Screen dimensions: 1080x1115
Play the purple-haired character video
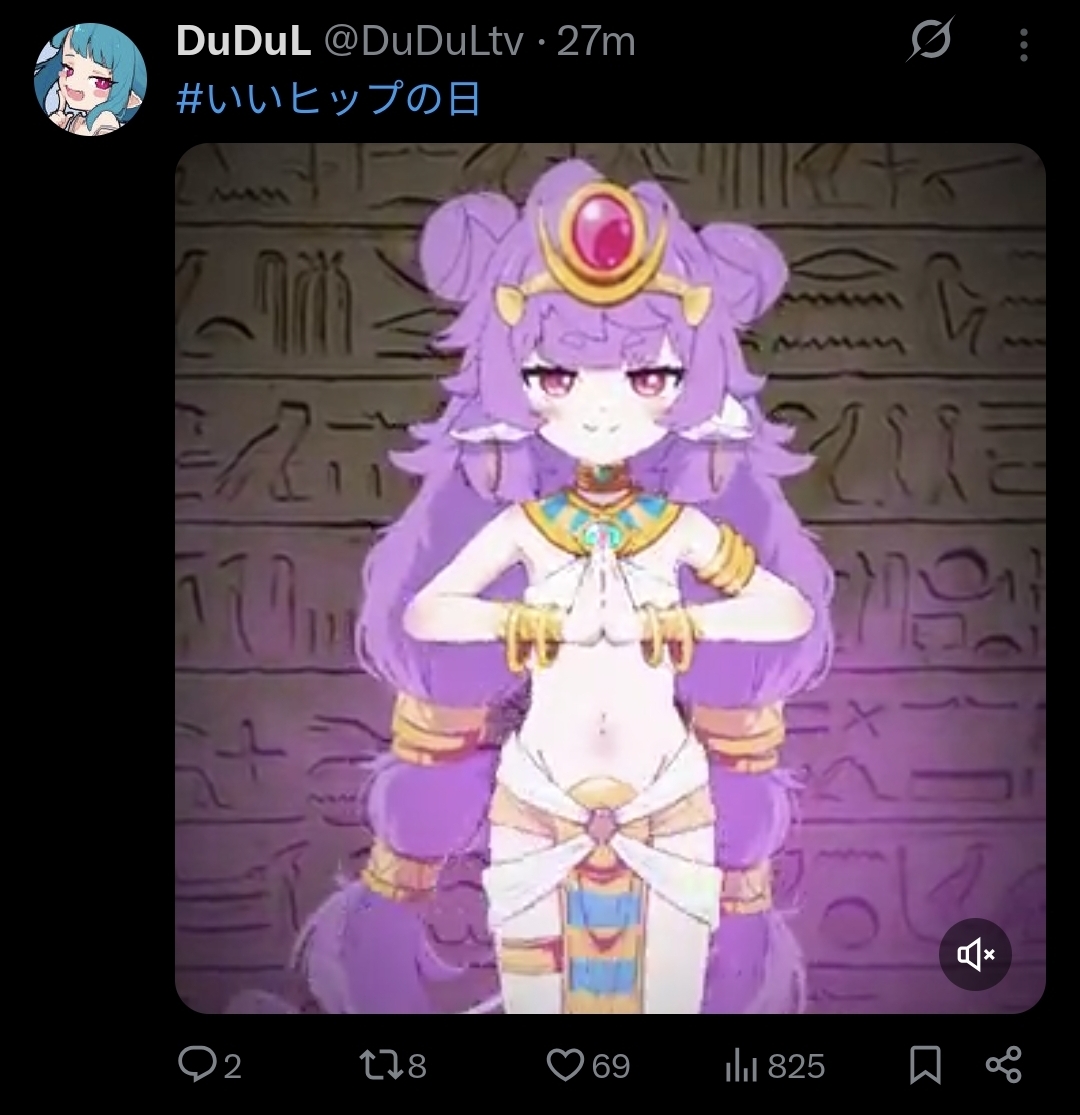tap(610, 578)
